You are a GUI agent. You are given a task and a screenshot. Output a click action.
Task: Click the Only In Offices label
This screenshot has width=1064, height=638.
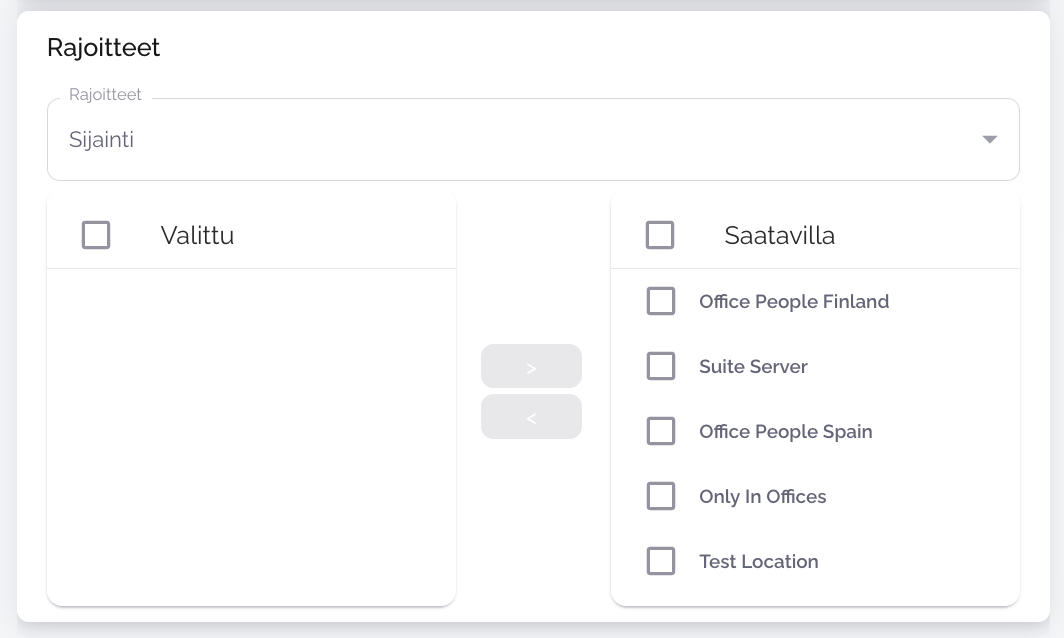(763, 496)
